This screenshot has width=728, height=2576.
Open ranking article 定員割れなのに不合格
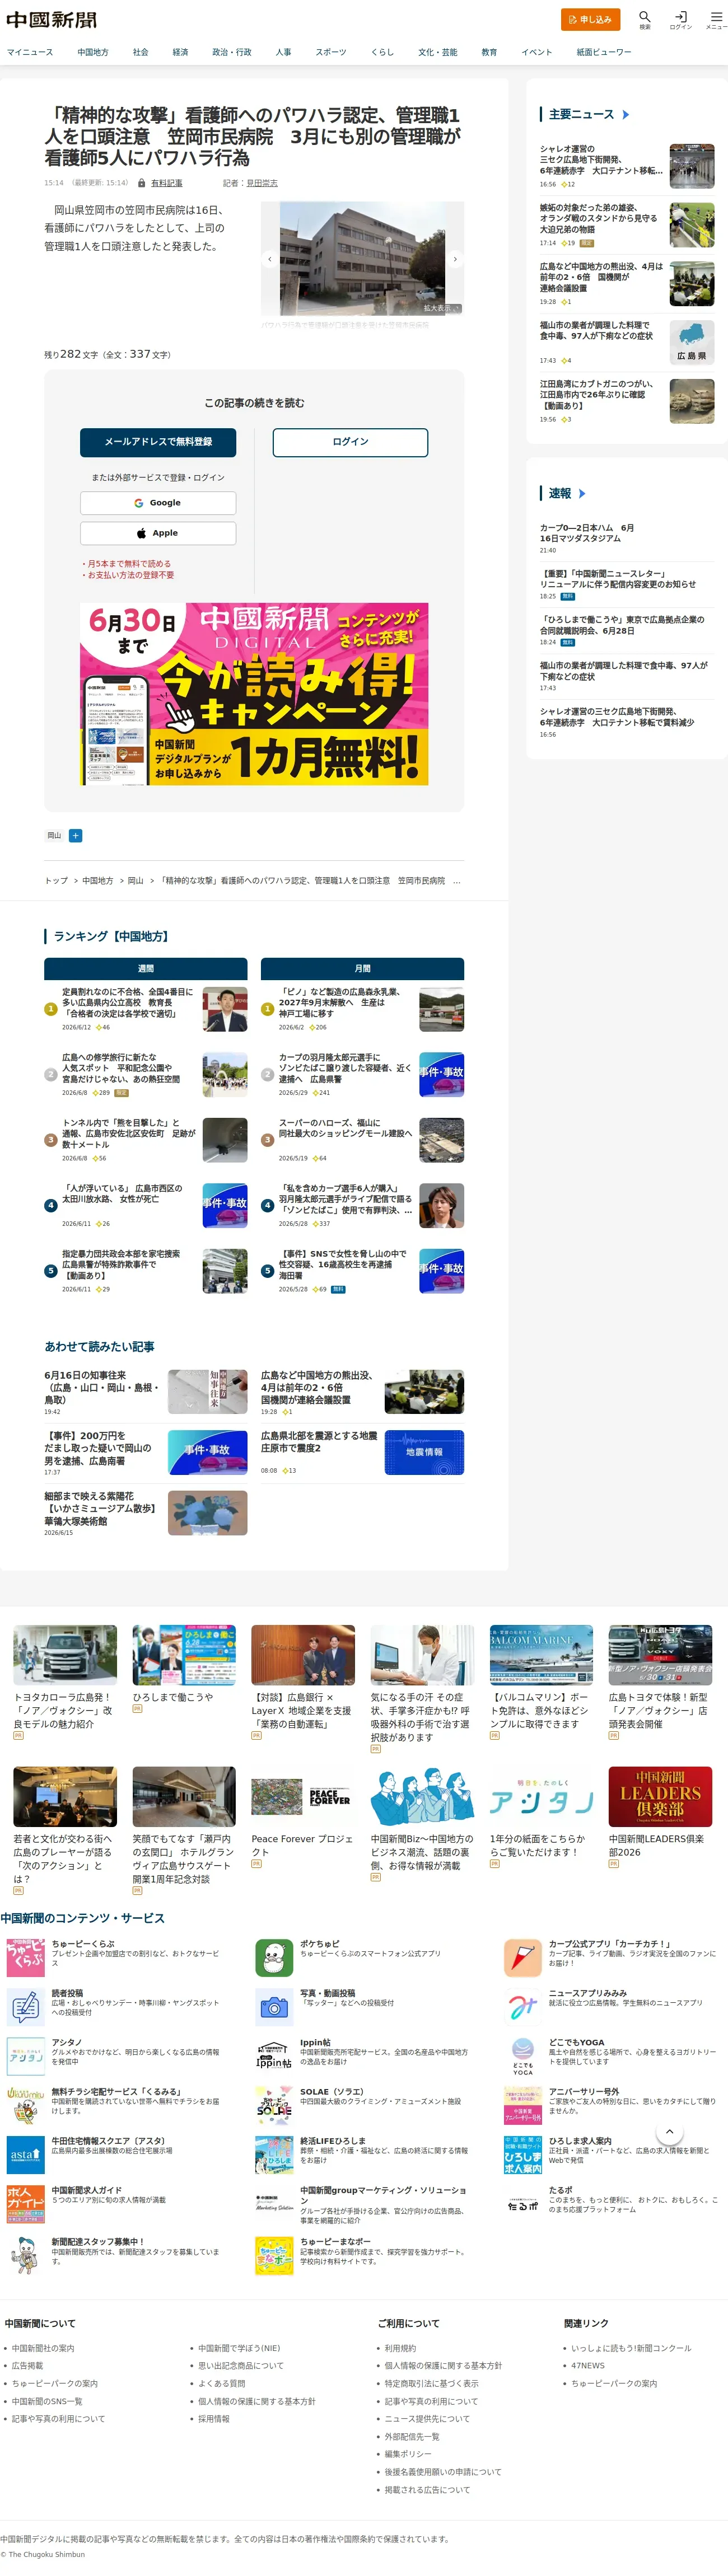pyautogui.click(x=128, y=1002)
